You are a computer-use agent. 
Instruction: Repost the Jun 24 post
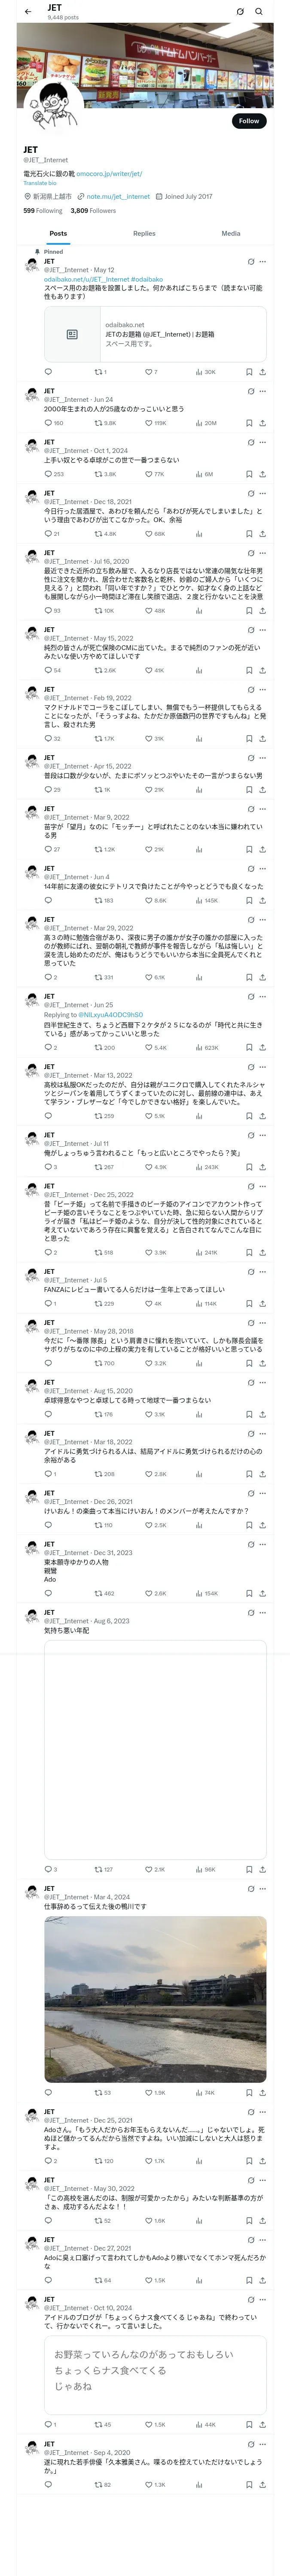point(104,423)
